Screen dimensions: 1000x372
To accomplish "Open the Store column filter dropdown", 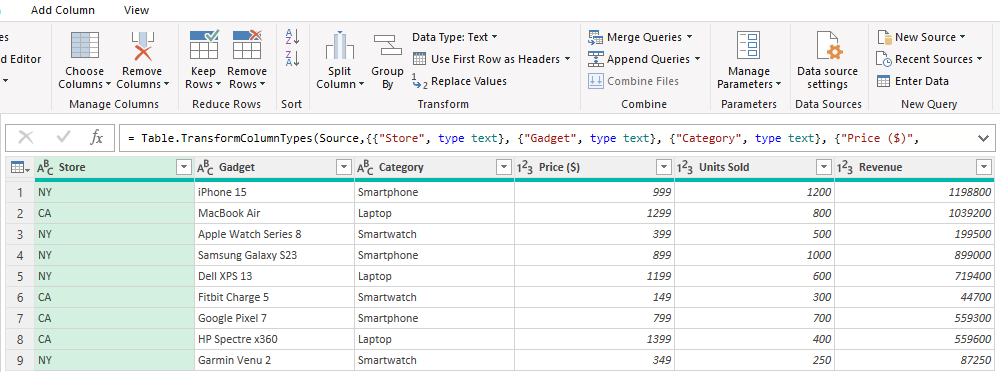I will pos(184,167).
